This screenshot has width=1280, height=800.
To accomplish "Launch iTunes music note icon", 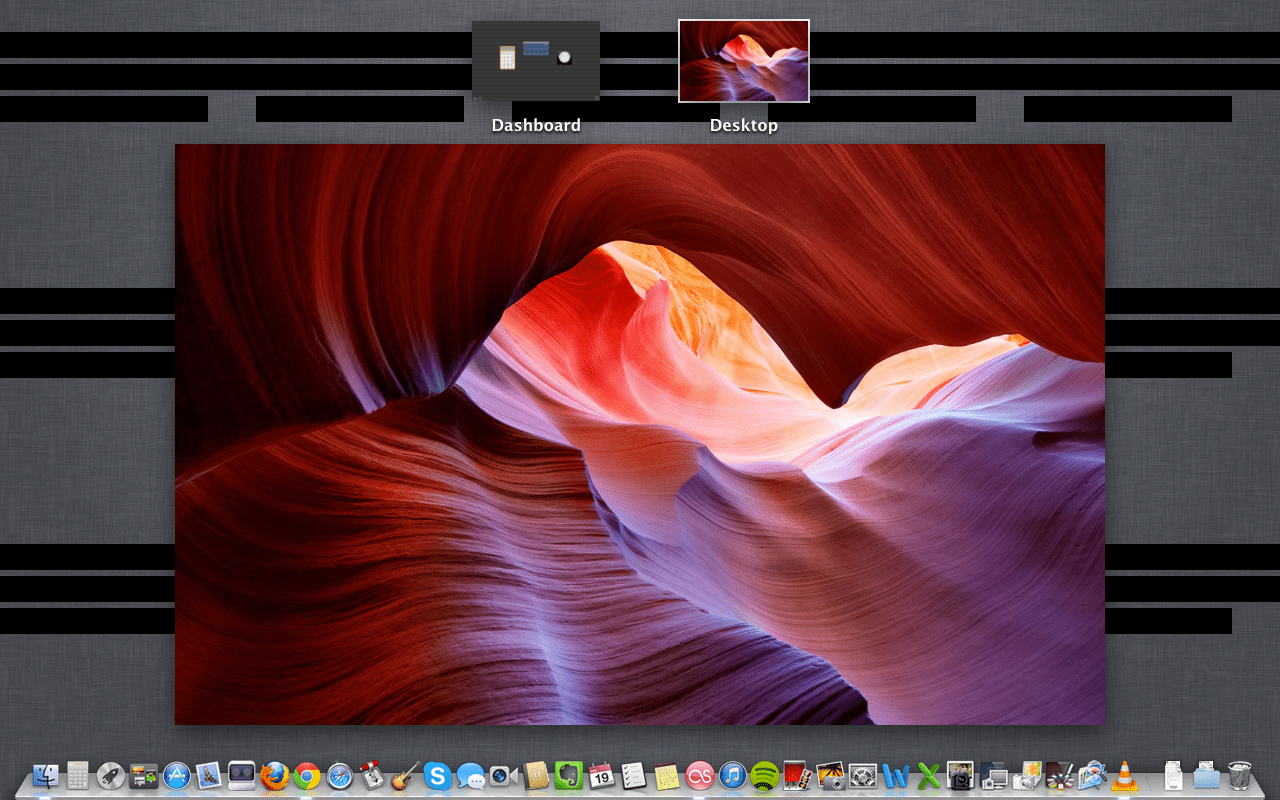I will click(732, 775).
